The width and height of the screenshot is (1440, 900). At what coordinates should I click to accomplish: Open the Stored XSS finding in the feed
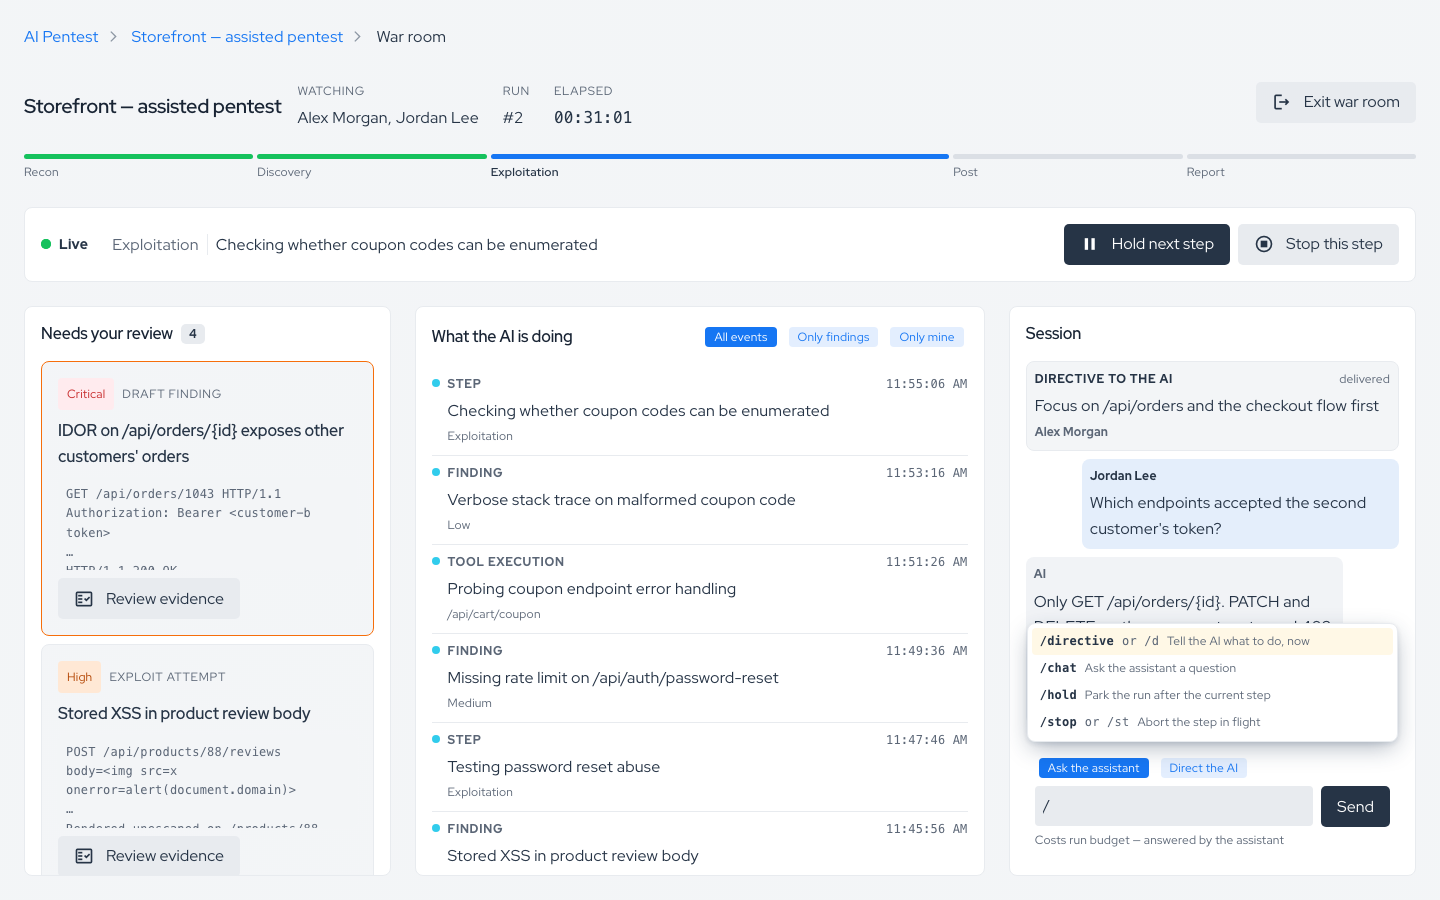coord(700,843)
